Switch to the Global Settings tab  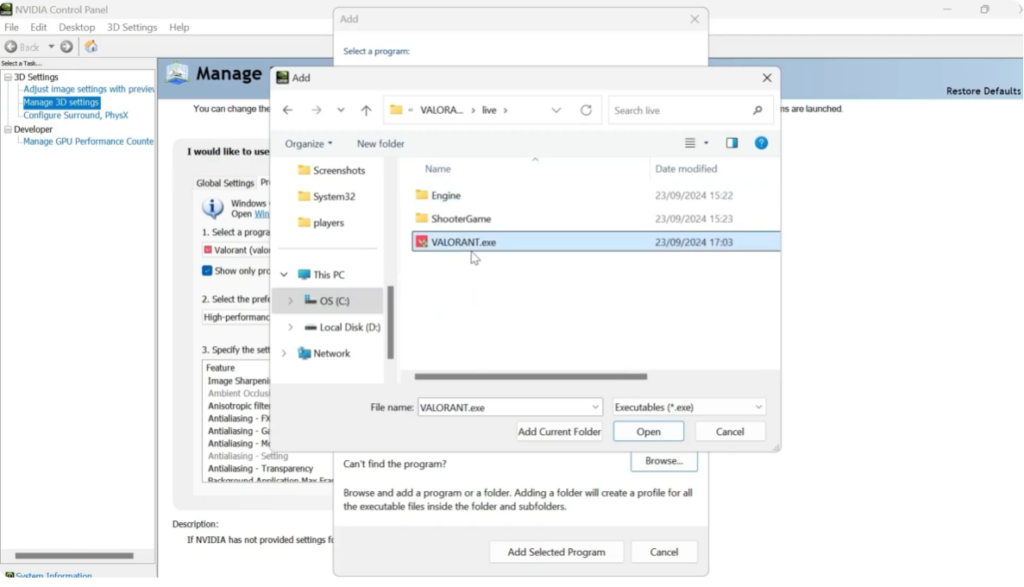tap(225, 182)
